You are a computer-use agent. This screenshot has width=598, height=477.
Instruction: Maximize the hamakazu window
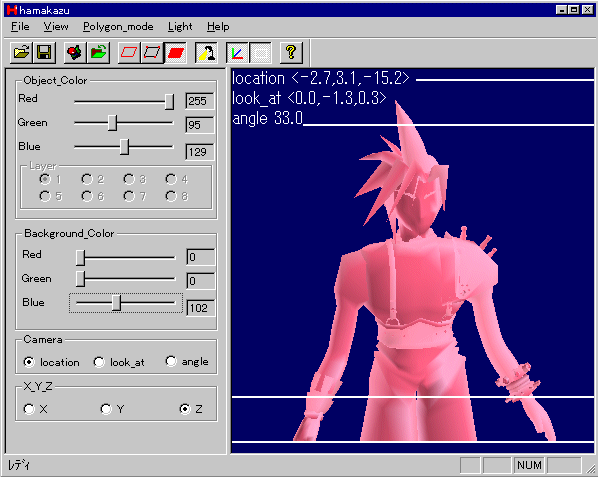click(573, 10)
